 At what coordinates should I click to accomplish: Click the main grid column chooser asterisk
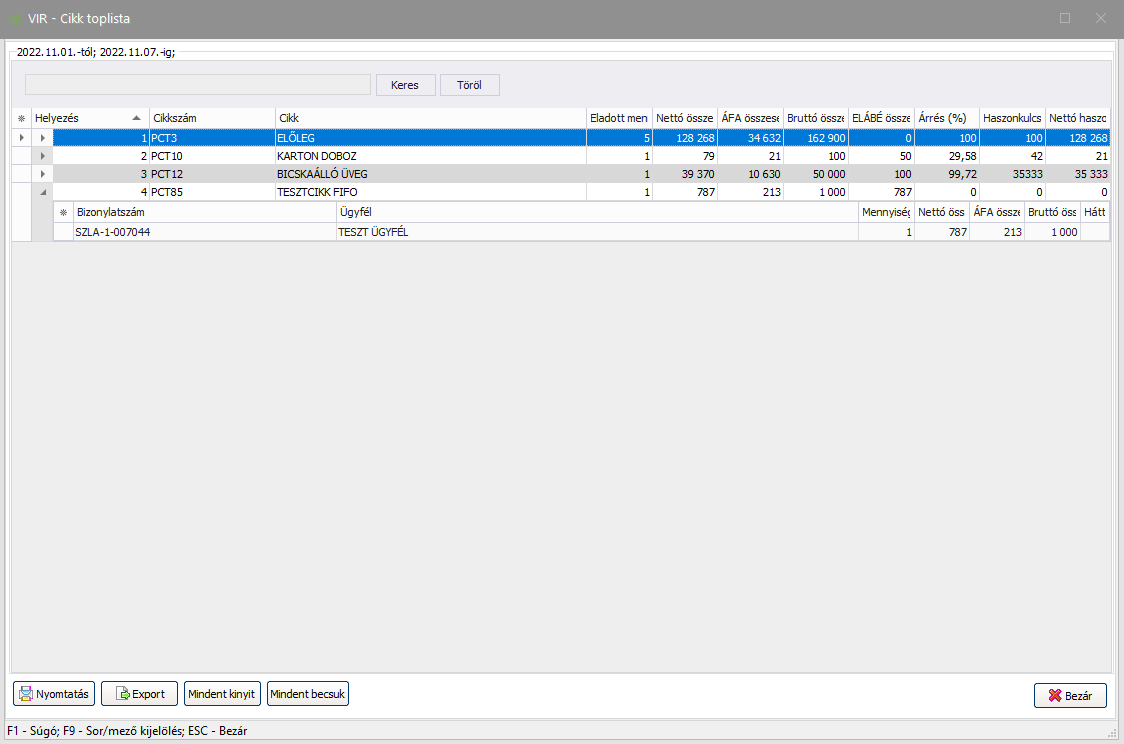tap(21, 118)
